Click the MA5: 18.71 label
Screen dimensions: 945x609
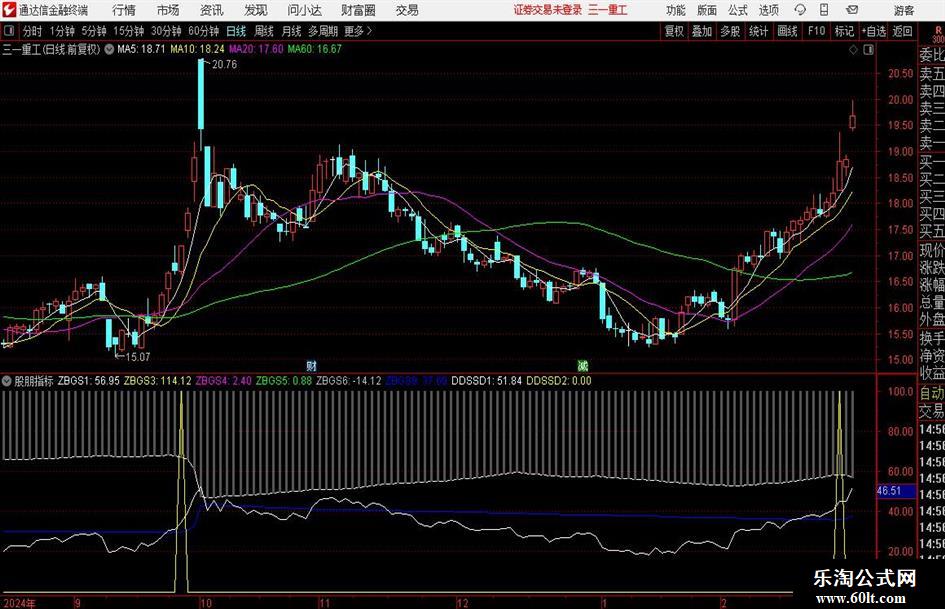(x=141, y=49)
